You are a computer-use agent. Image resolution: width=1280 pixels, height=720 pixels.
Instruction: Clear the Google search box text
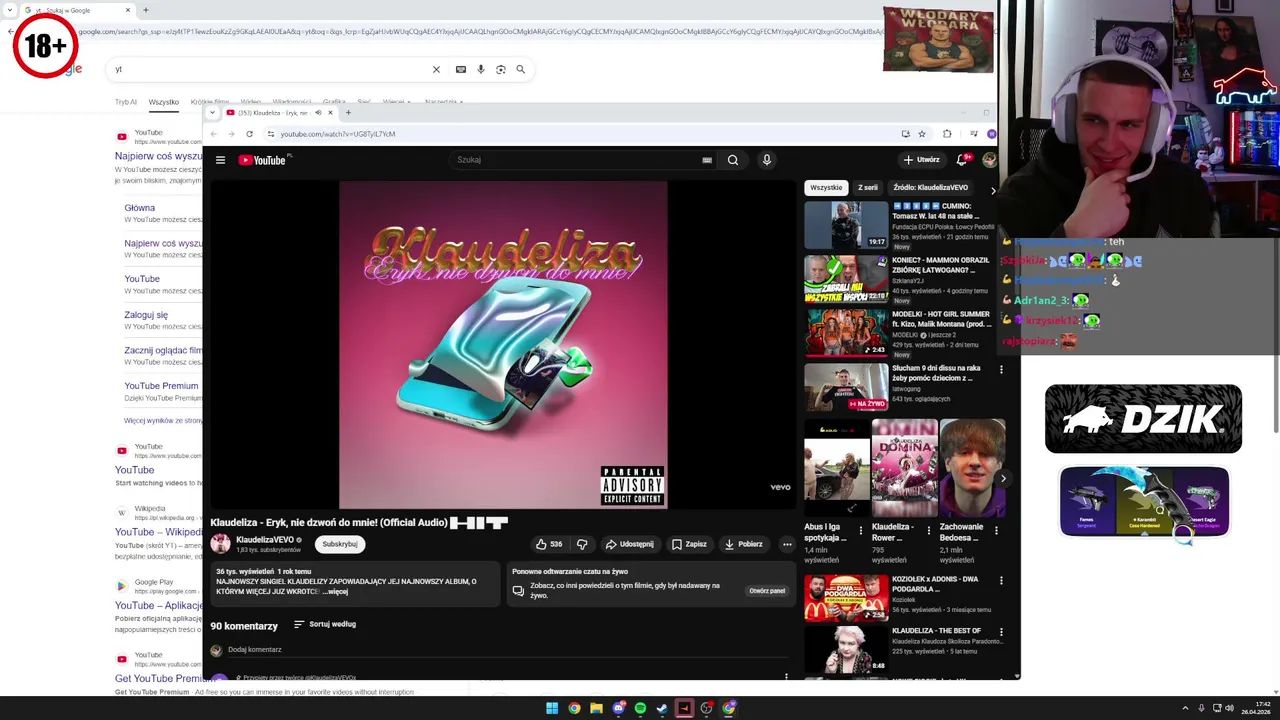tap(436, 69)
